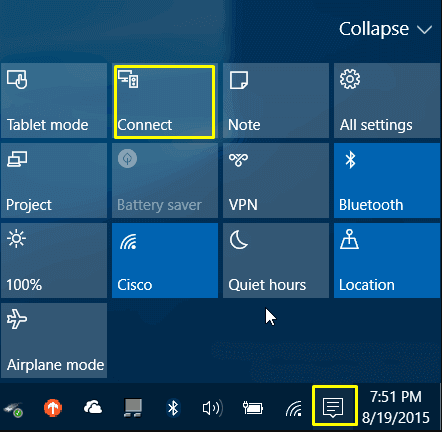
Task: Enable Quiet hours
Action: coord(276,261)
